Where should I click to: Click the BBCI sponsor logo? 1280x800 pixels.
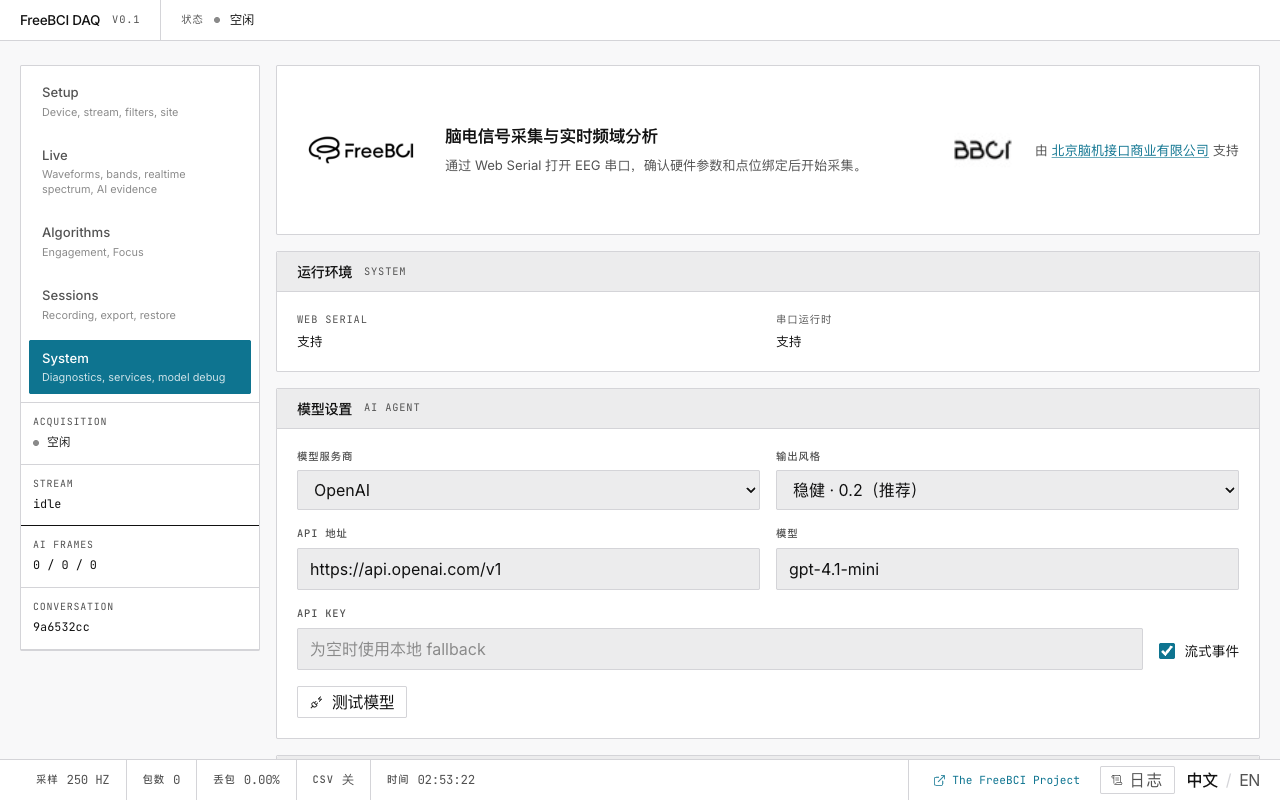(x=982, y=150)
